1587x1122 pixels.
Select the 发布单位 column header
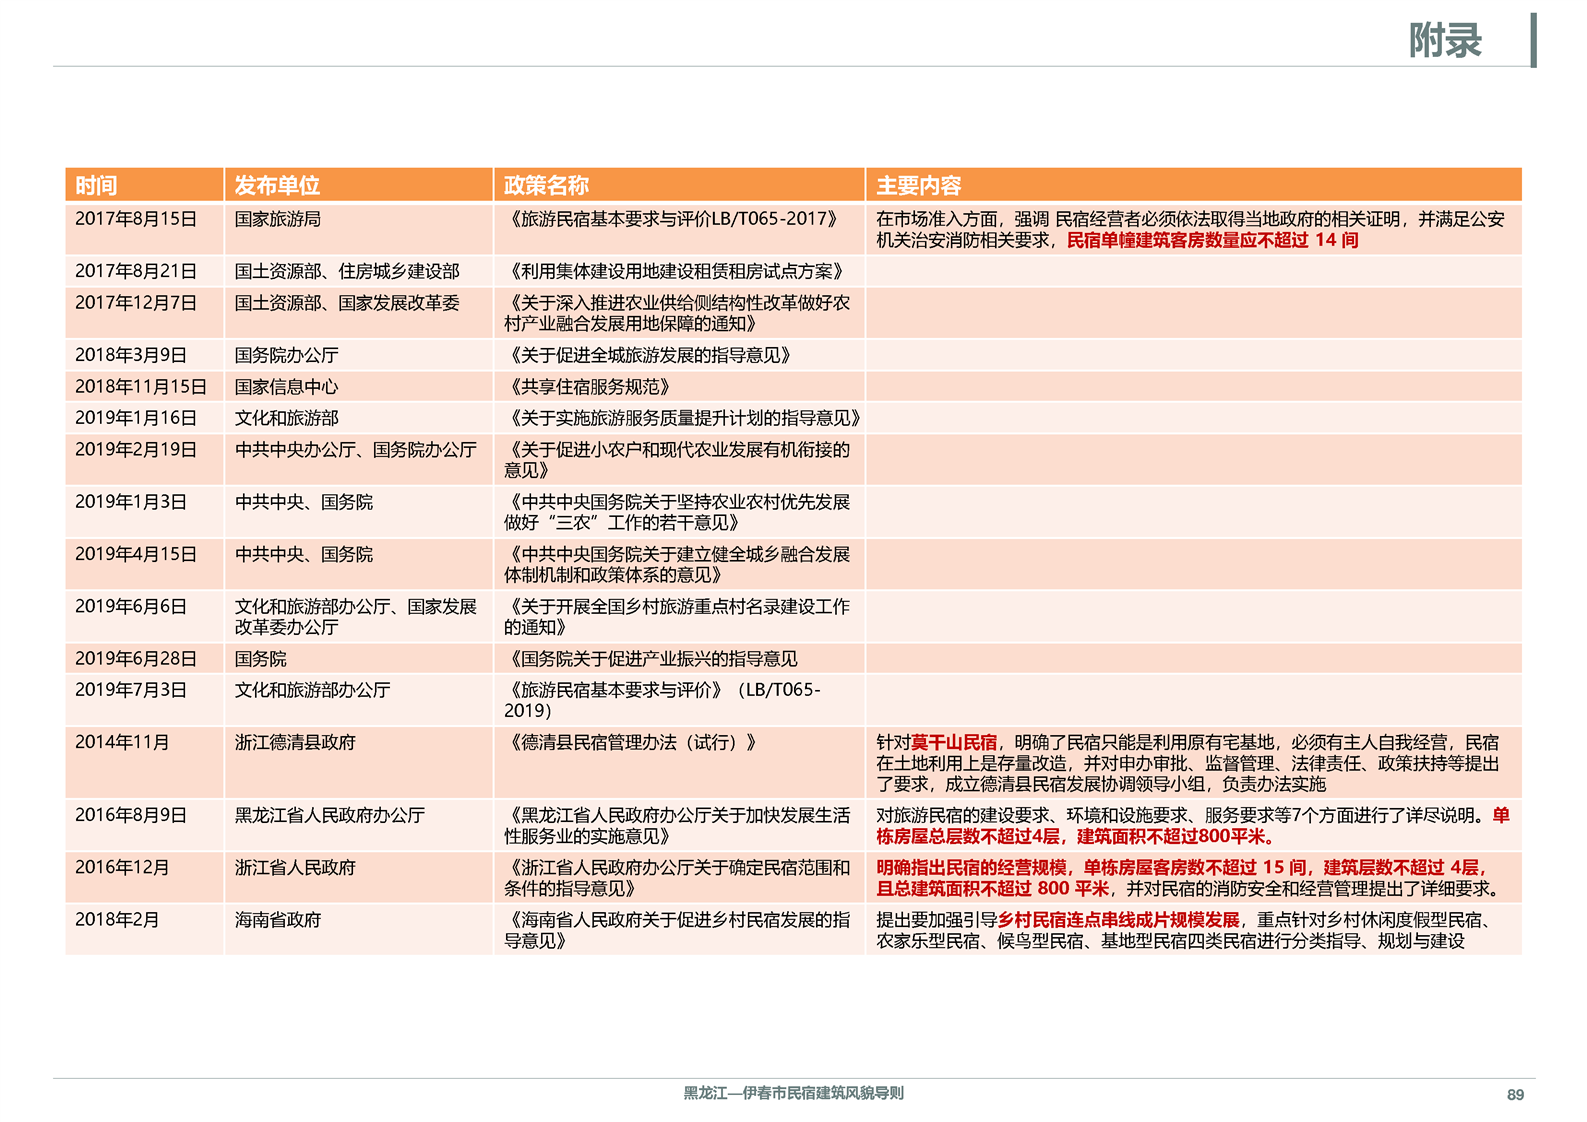277,185
